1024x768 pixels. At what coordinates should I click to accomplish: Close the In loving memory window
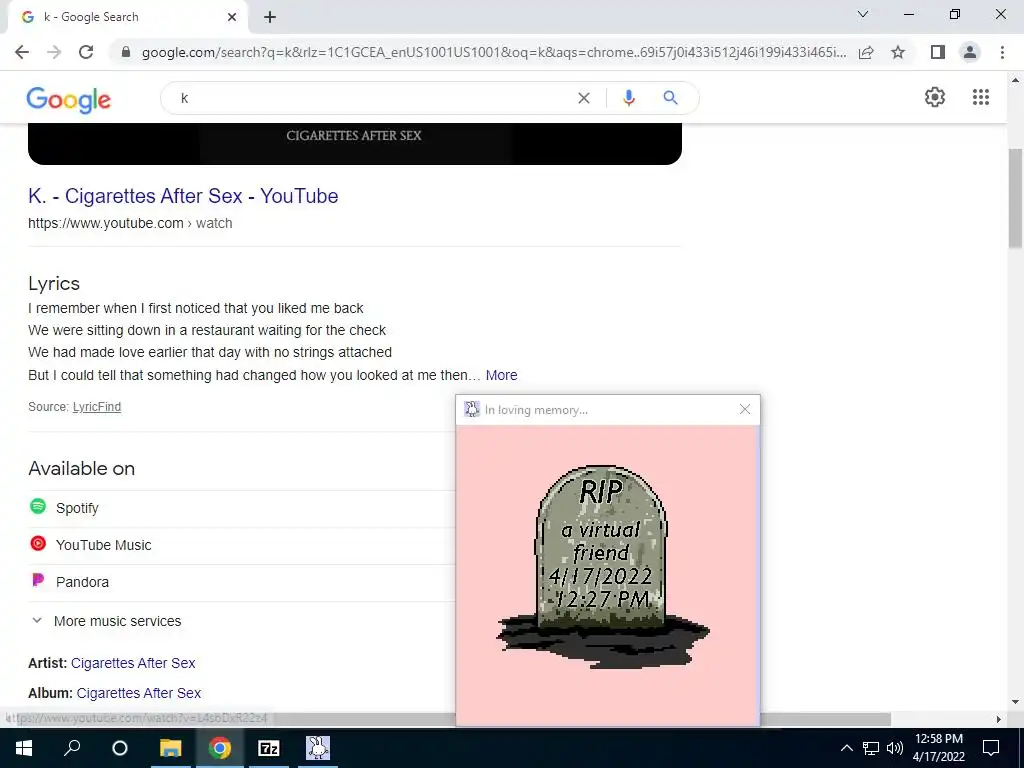coord(744,409)
